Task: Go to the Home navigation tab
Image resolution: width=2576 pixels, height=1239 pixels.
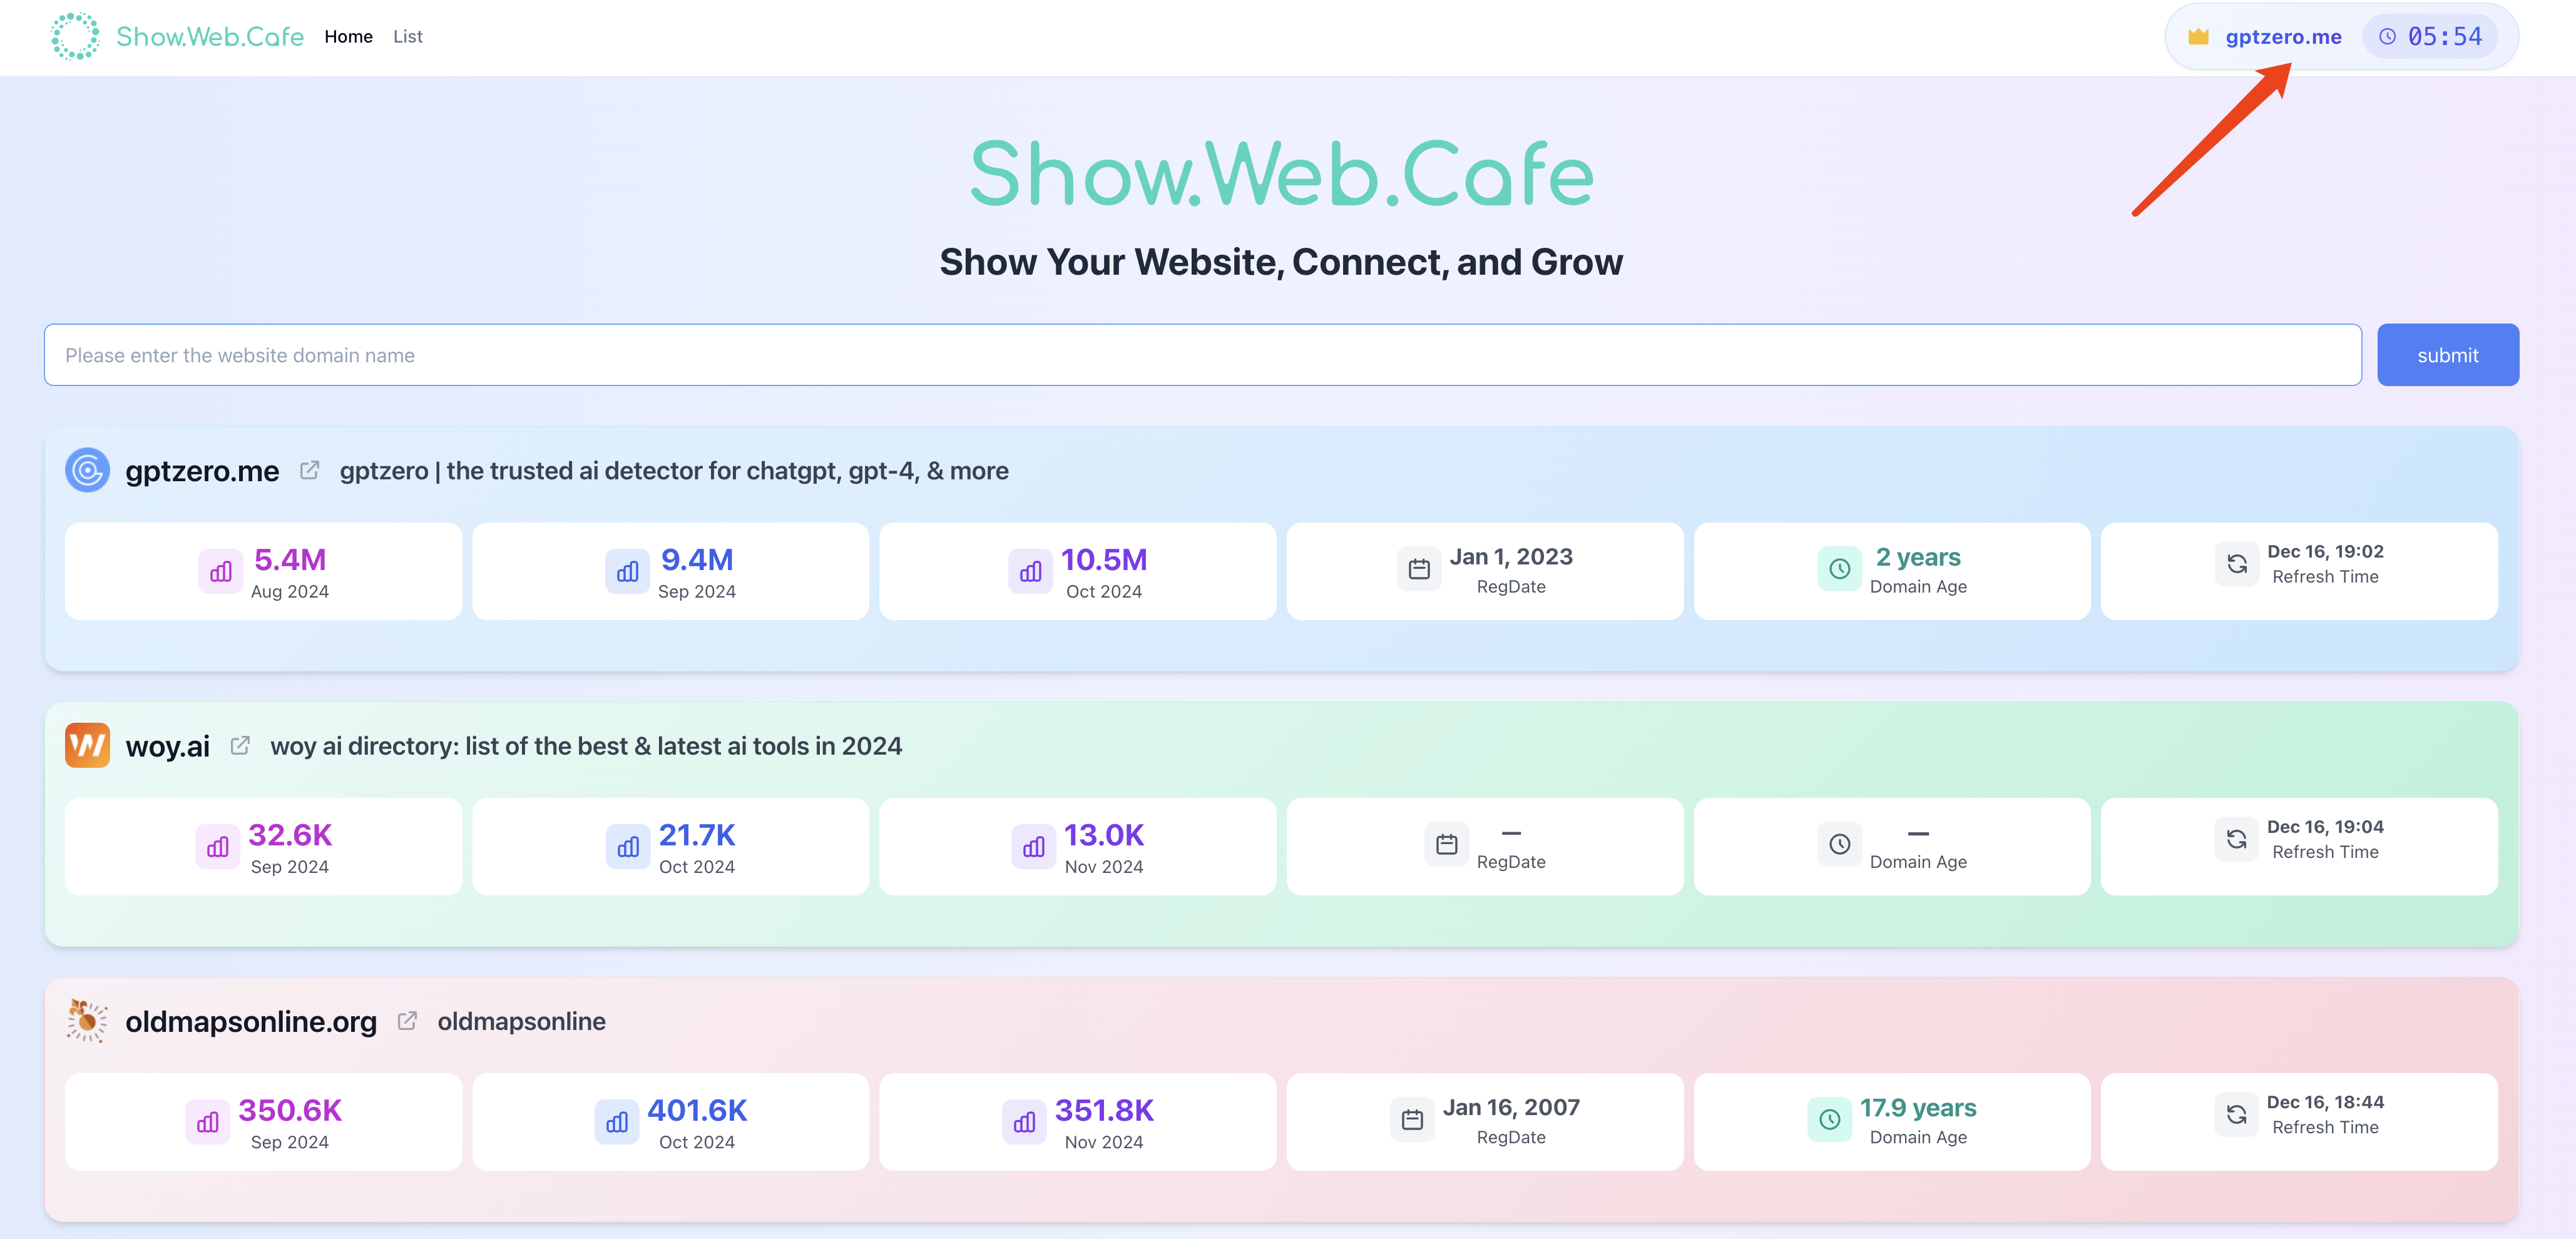Action: (x=348, y=37)
